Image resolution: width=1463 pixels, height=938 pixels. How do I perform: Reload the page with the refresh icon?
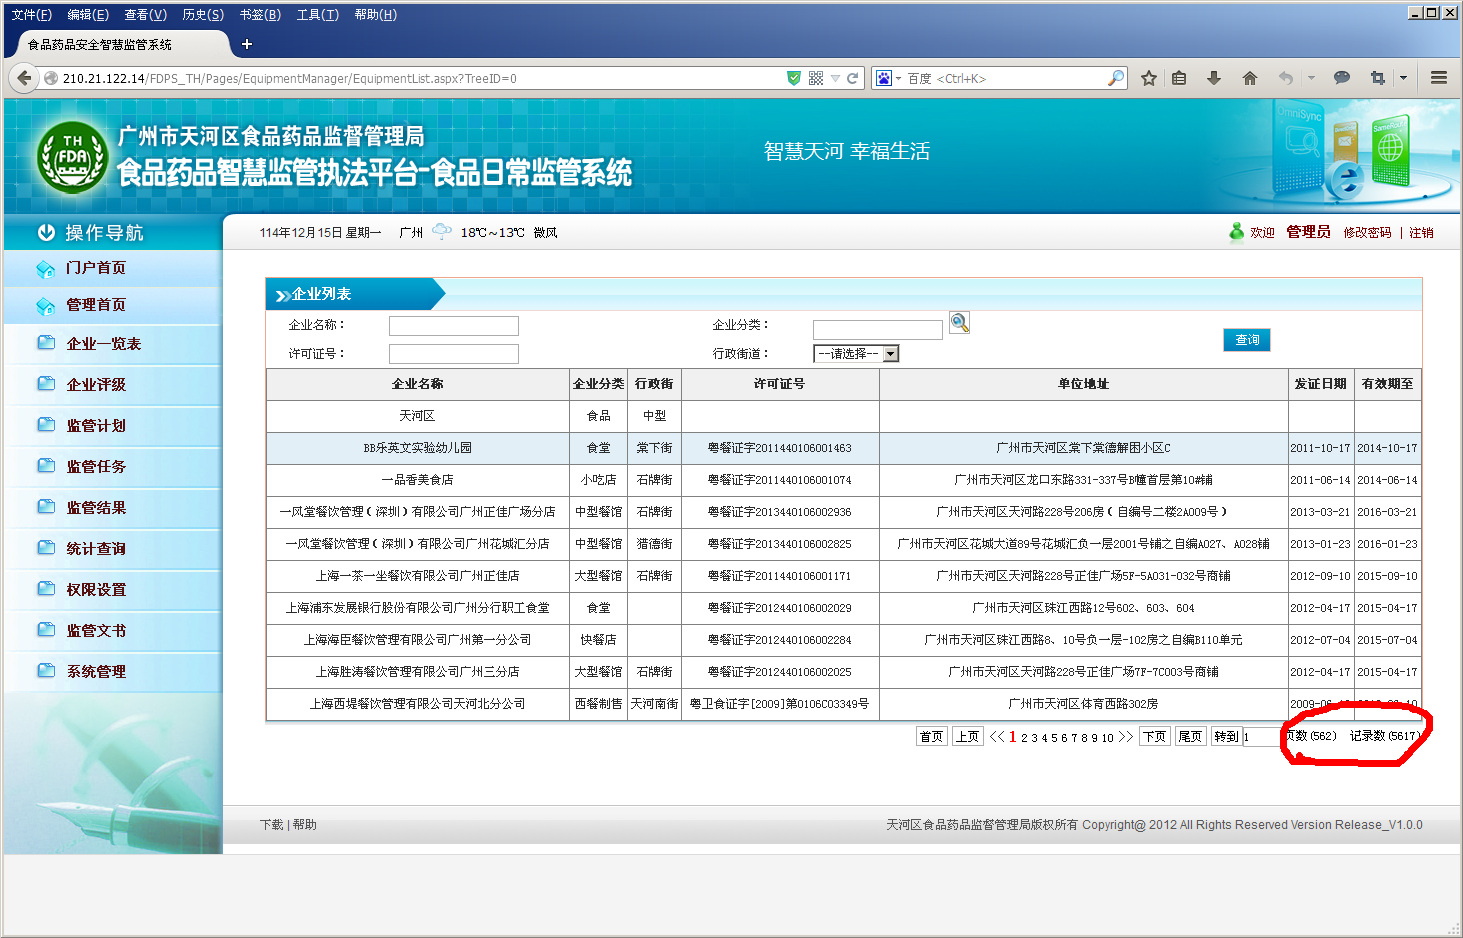853,78
